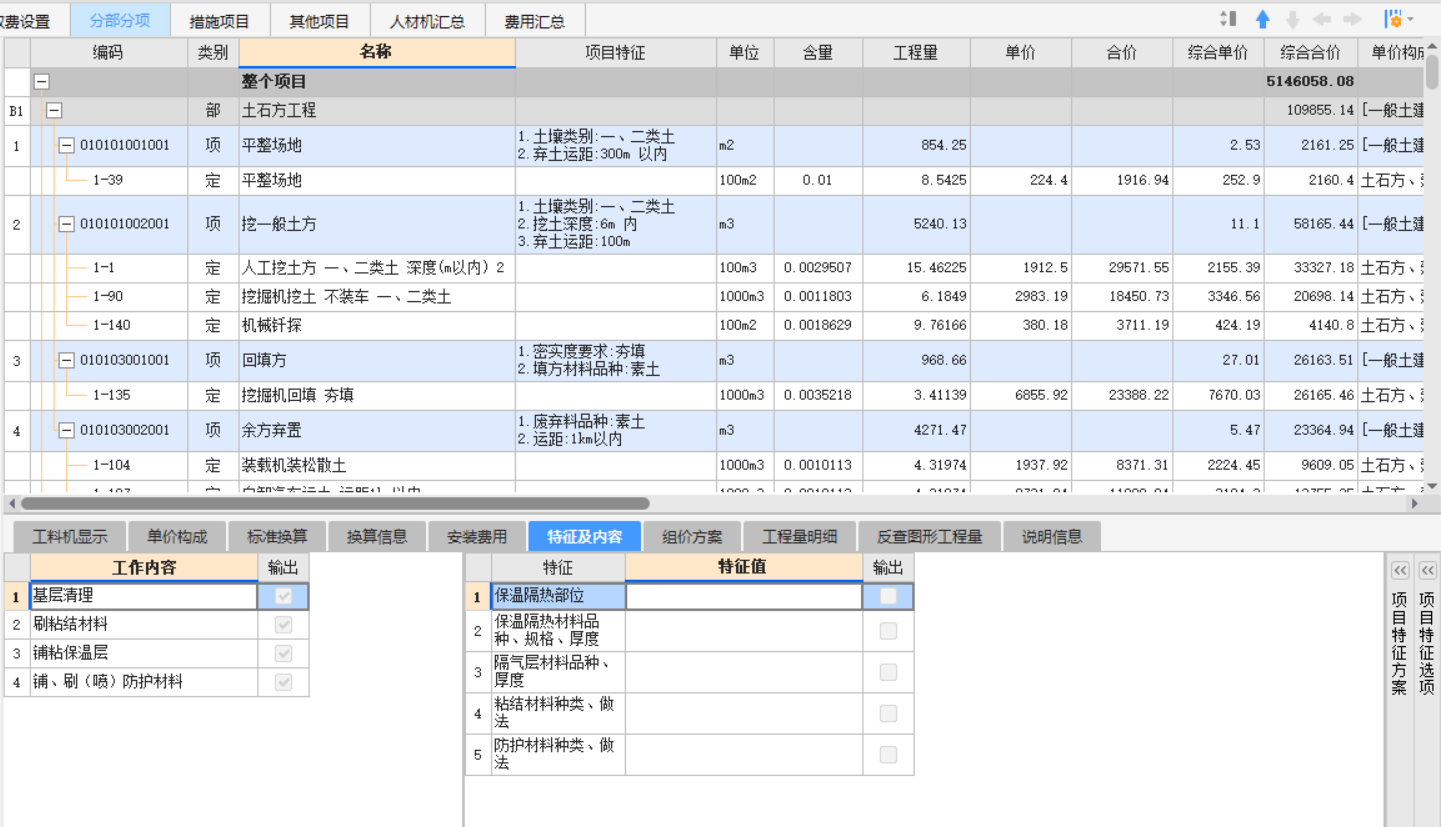1441x827 pixels.
Task: Switch to the 费用汇总 tab
Action: click(535, 20)
